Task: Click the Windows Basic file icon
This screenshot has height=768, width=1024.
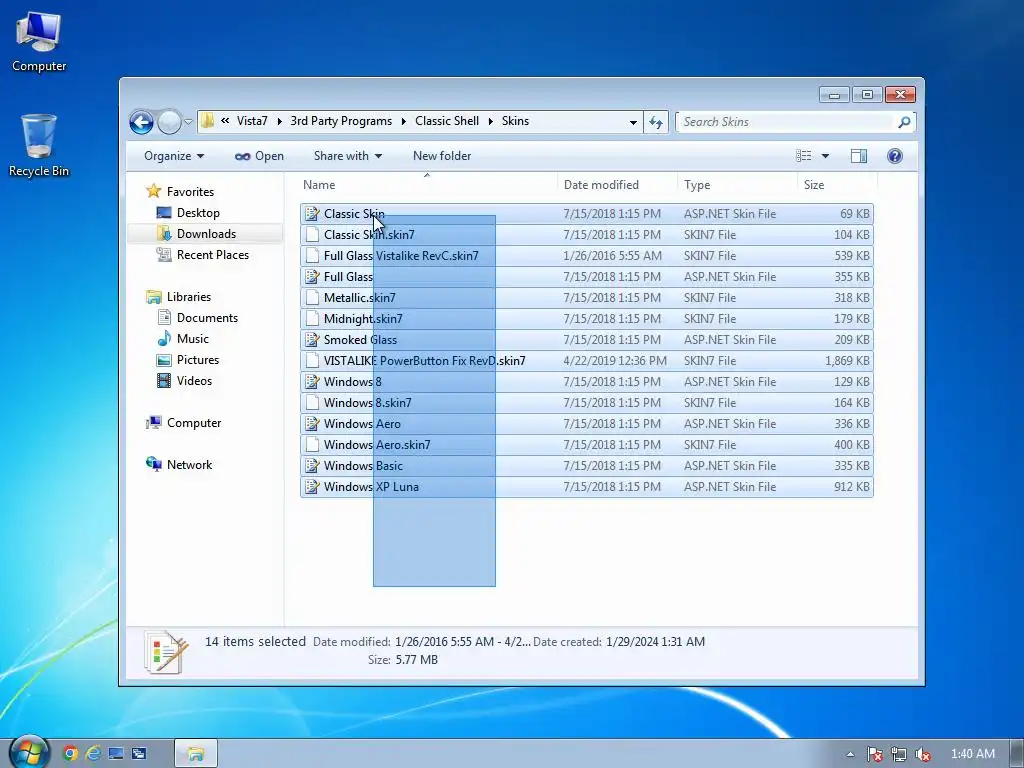Action: pos(312,466)
